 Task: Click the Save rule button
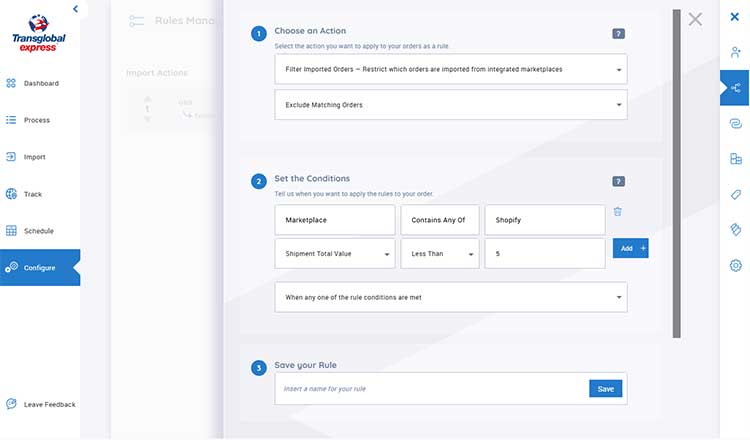coord(606,389)
